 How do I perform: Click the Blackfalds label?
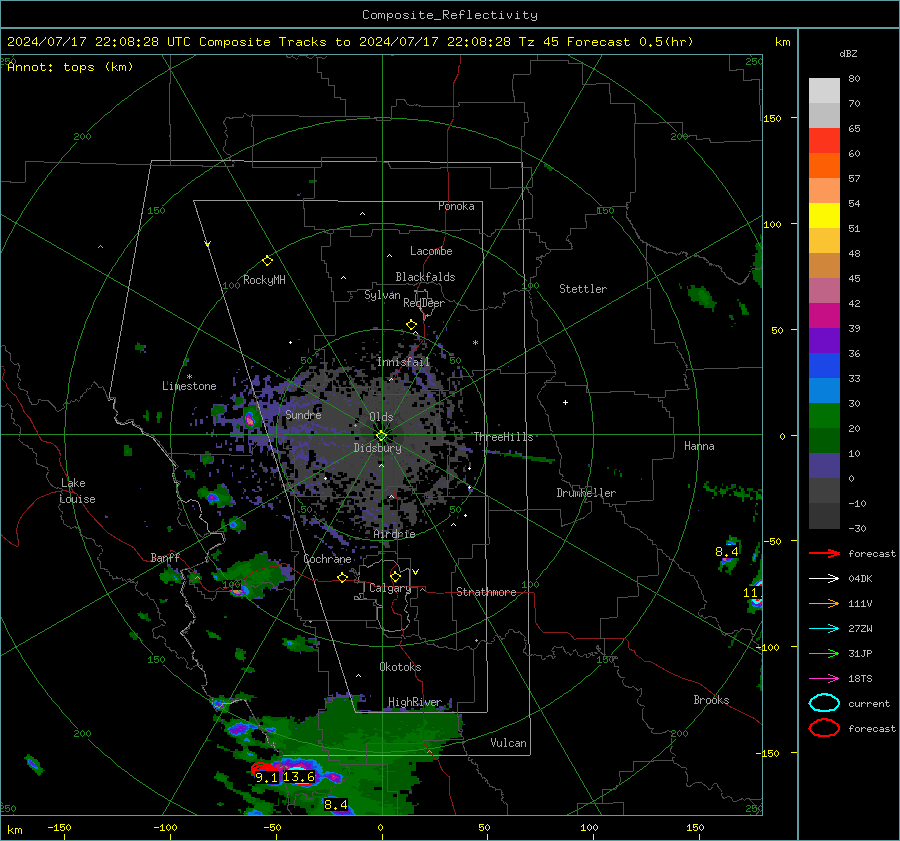[x=425, y=277]
